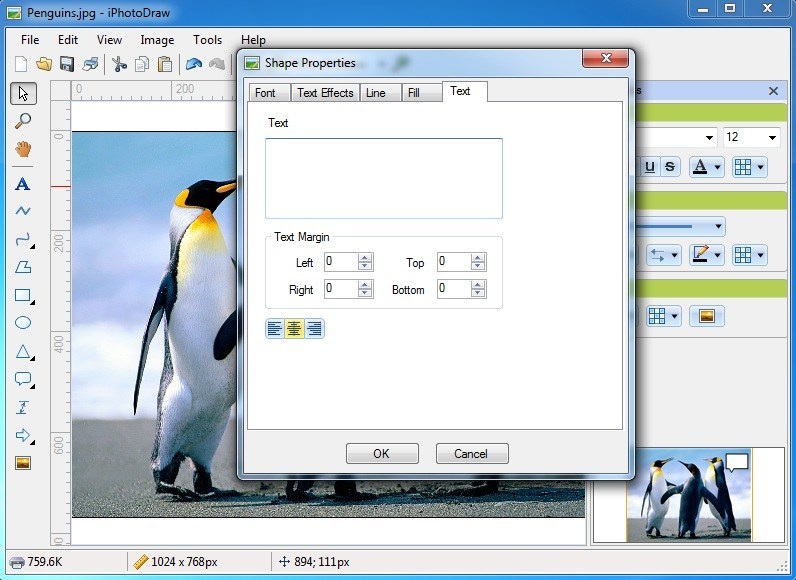Select the Callout speech bubble tool
The height and width of the screenshot is (580, 796).
click(x=23, y=380)
